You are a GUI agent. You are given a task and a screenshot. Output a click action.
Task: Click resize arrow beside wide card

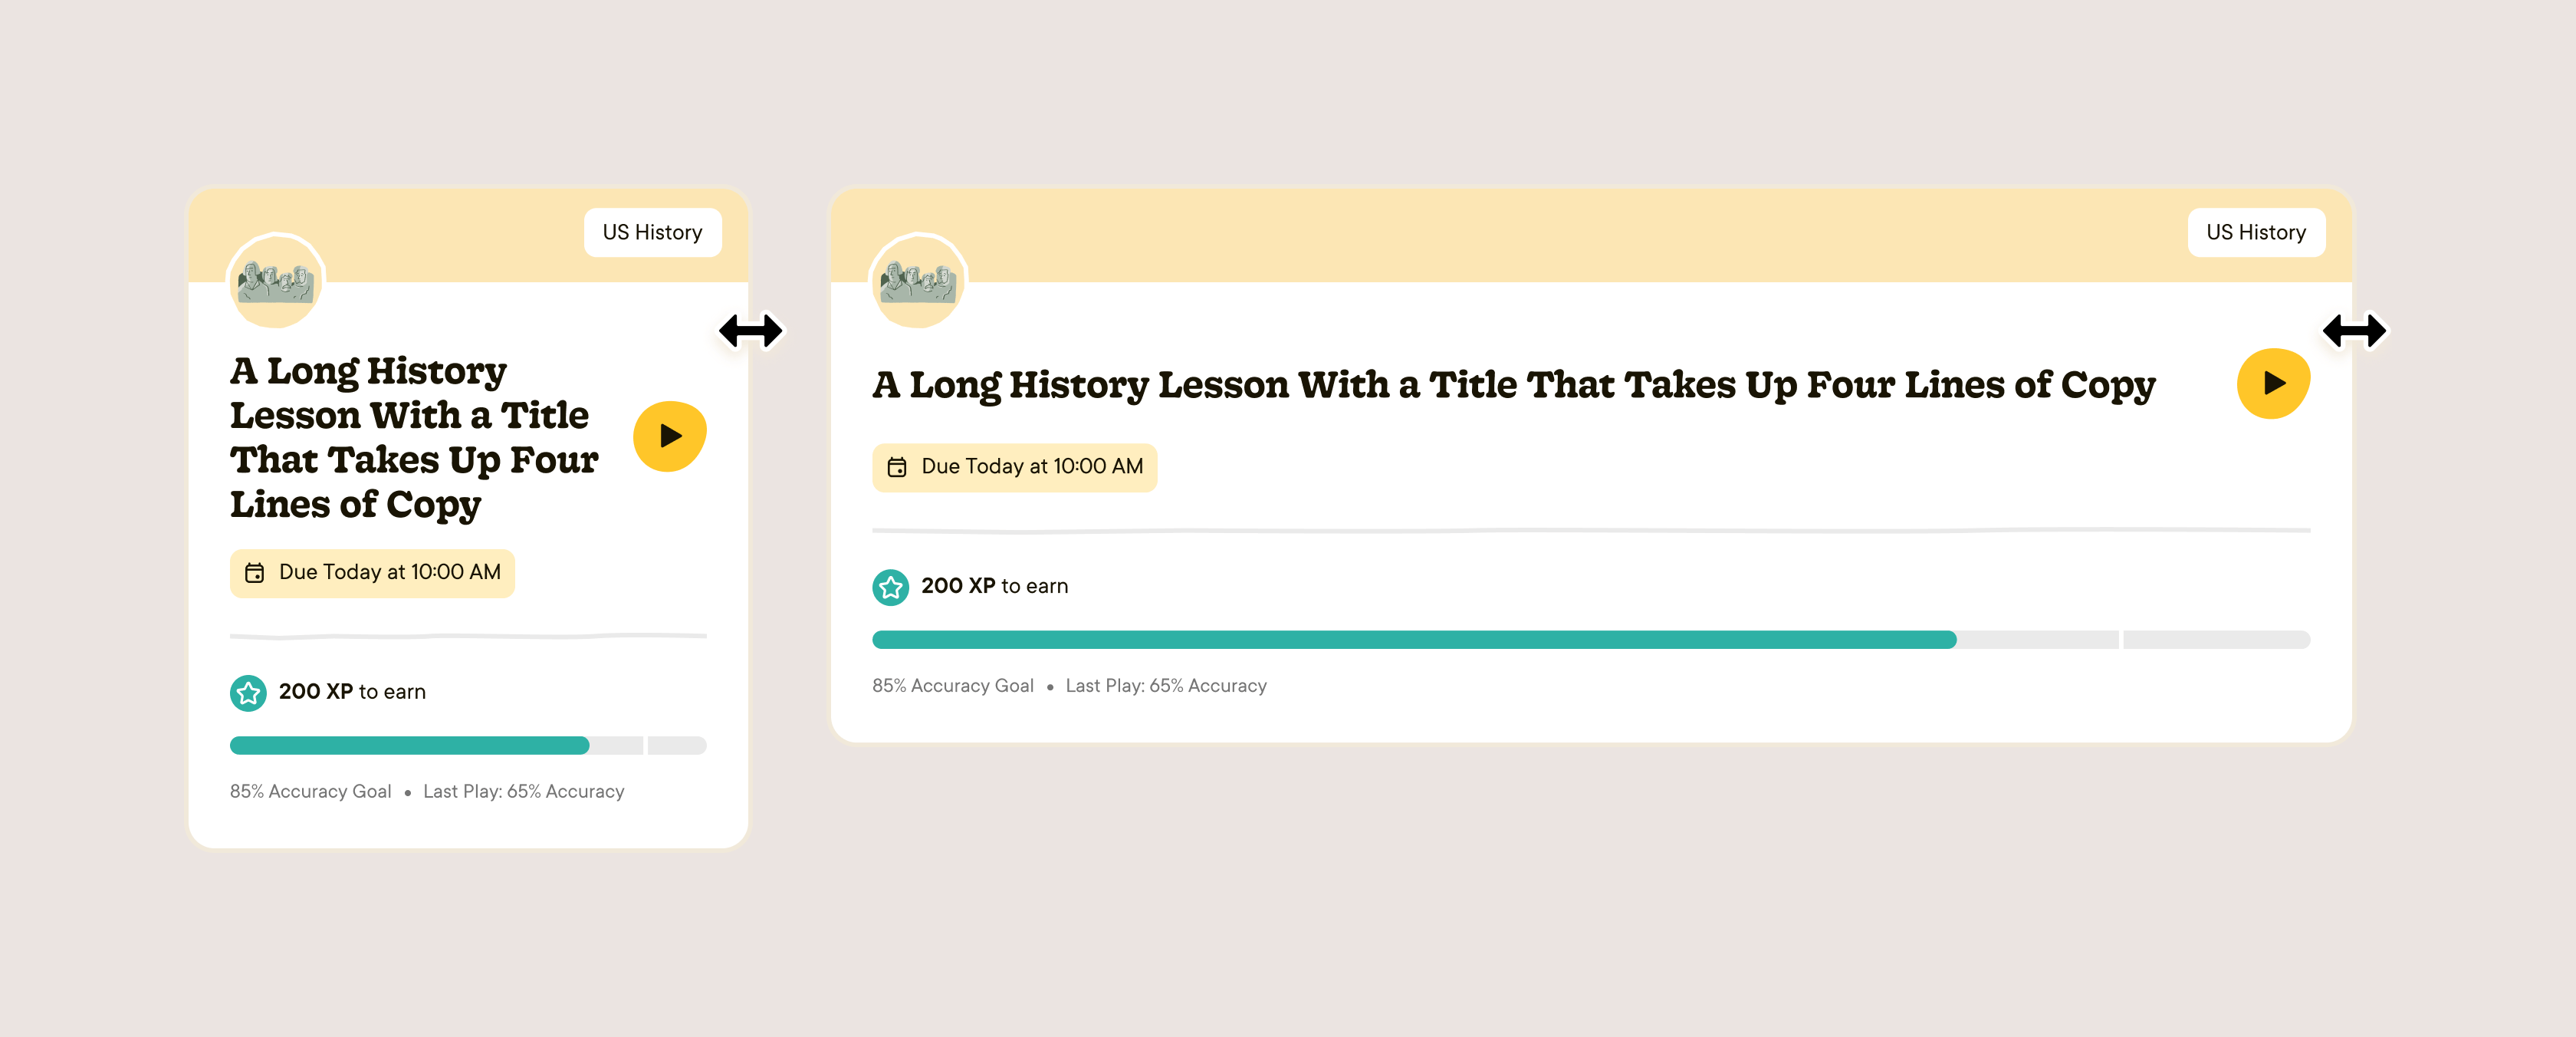(2354, 330)
